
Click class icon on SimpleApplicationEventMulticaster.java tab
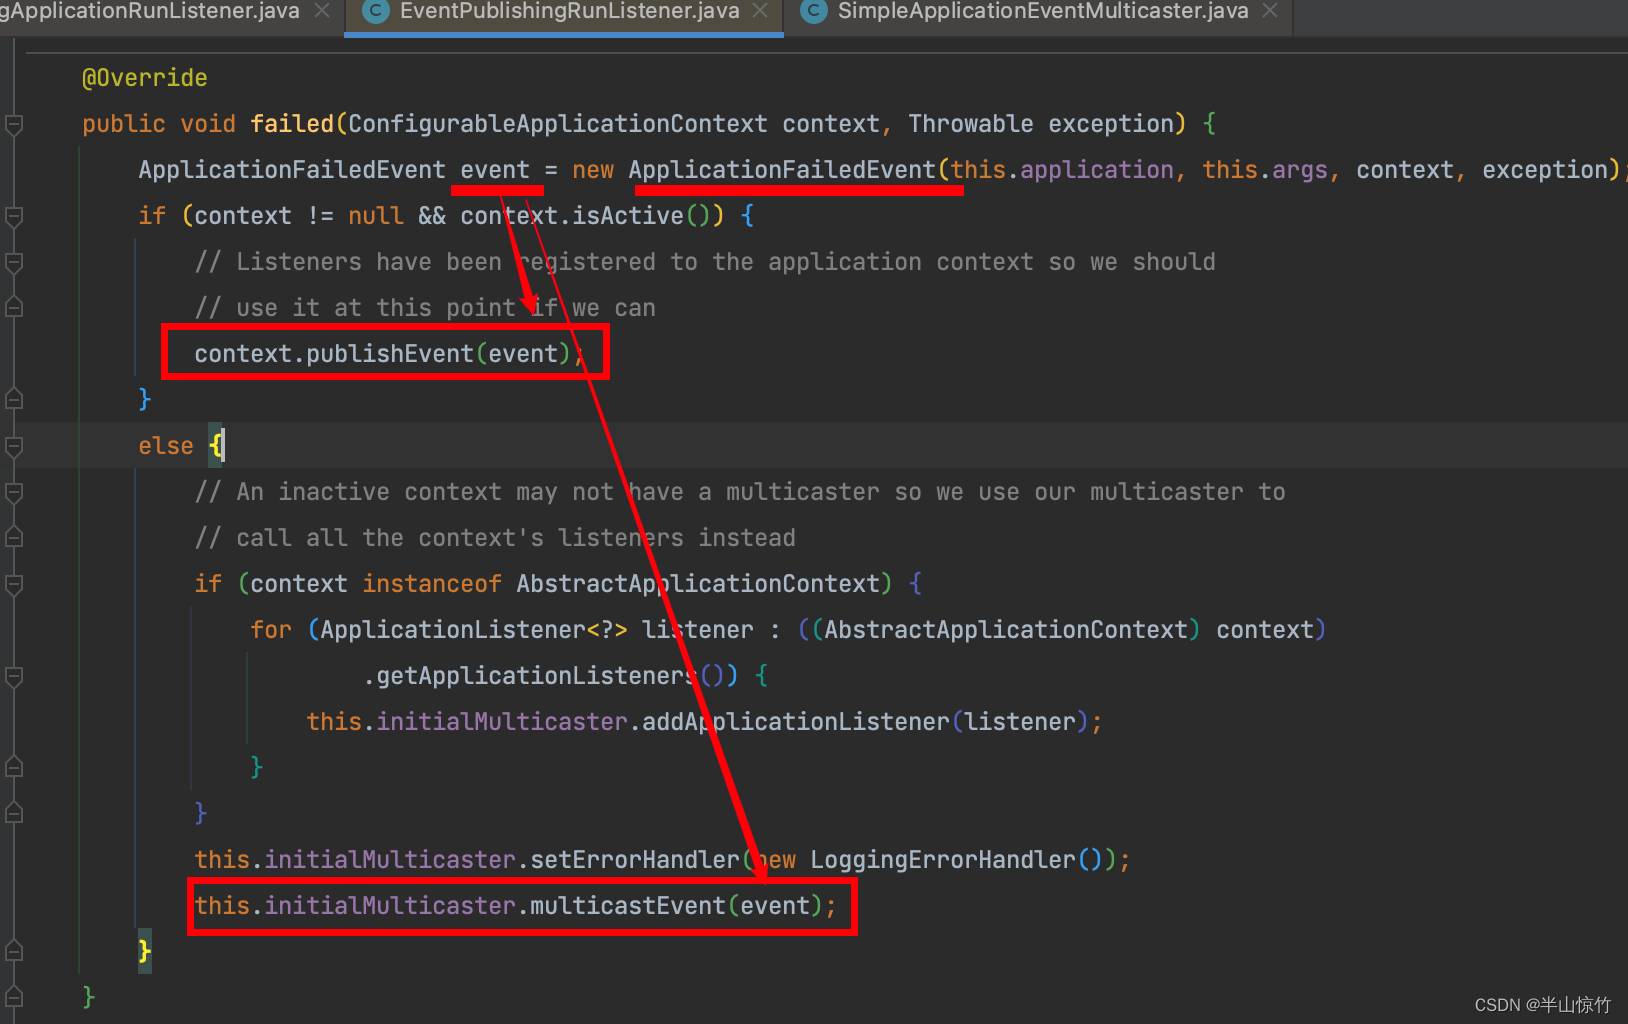(814, 11)
